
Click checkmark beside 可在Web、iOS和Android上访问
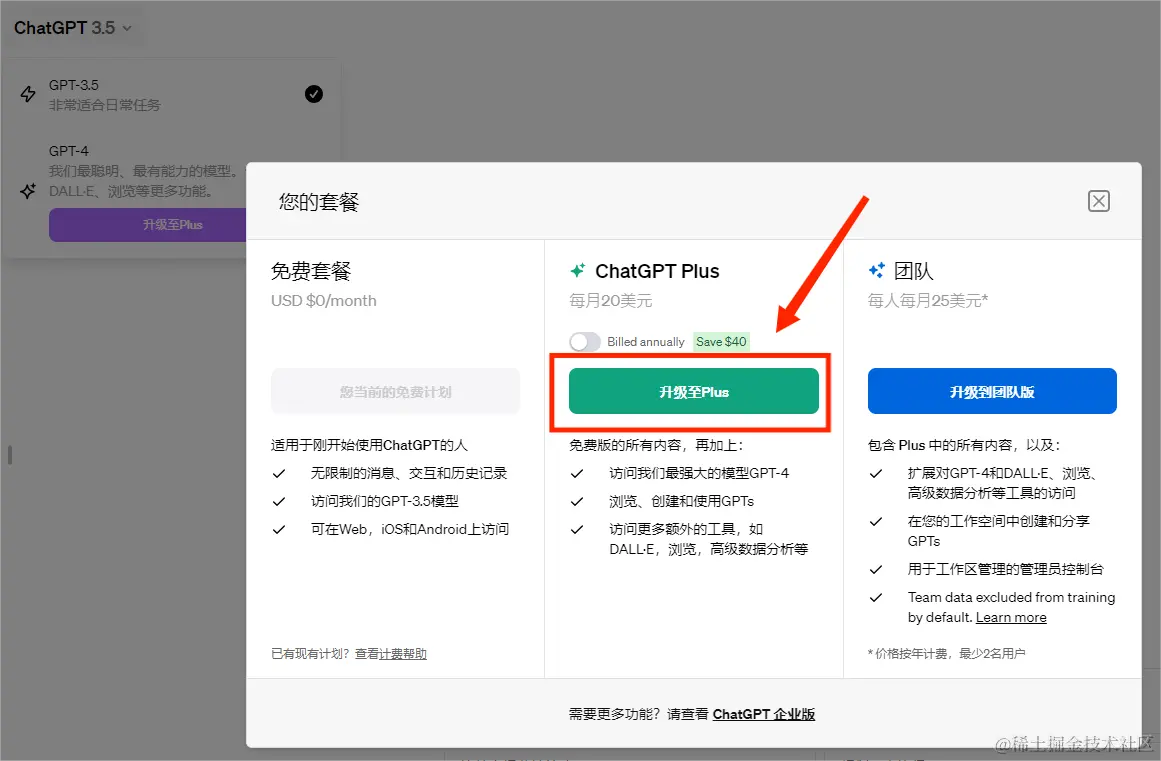click(280, 528)
